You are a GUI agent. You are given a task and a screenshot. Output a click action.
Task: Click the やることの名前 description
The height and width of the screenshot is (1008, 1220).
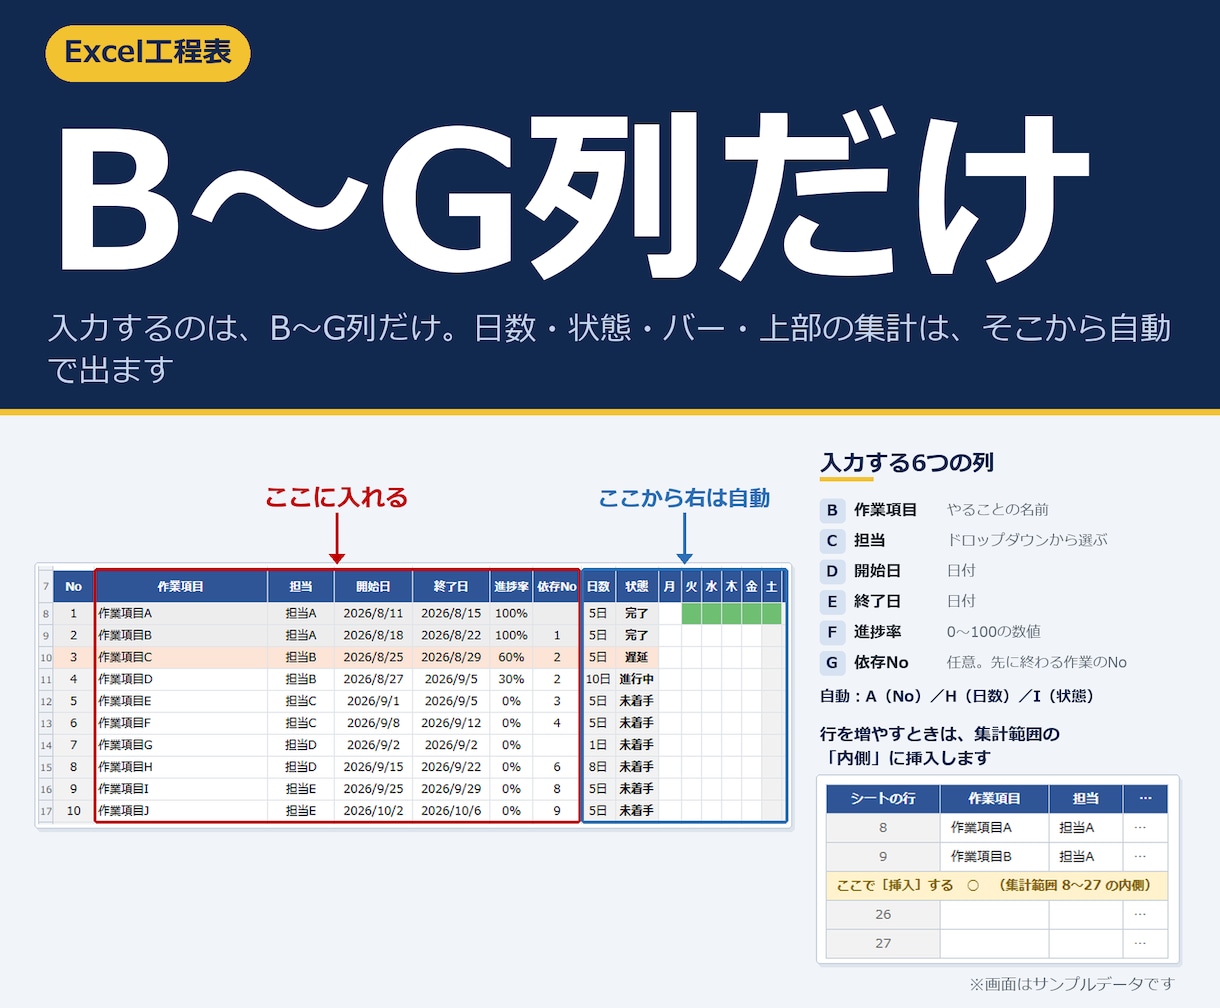998,510
